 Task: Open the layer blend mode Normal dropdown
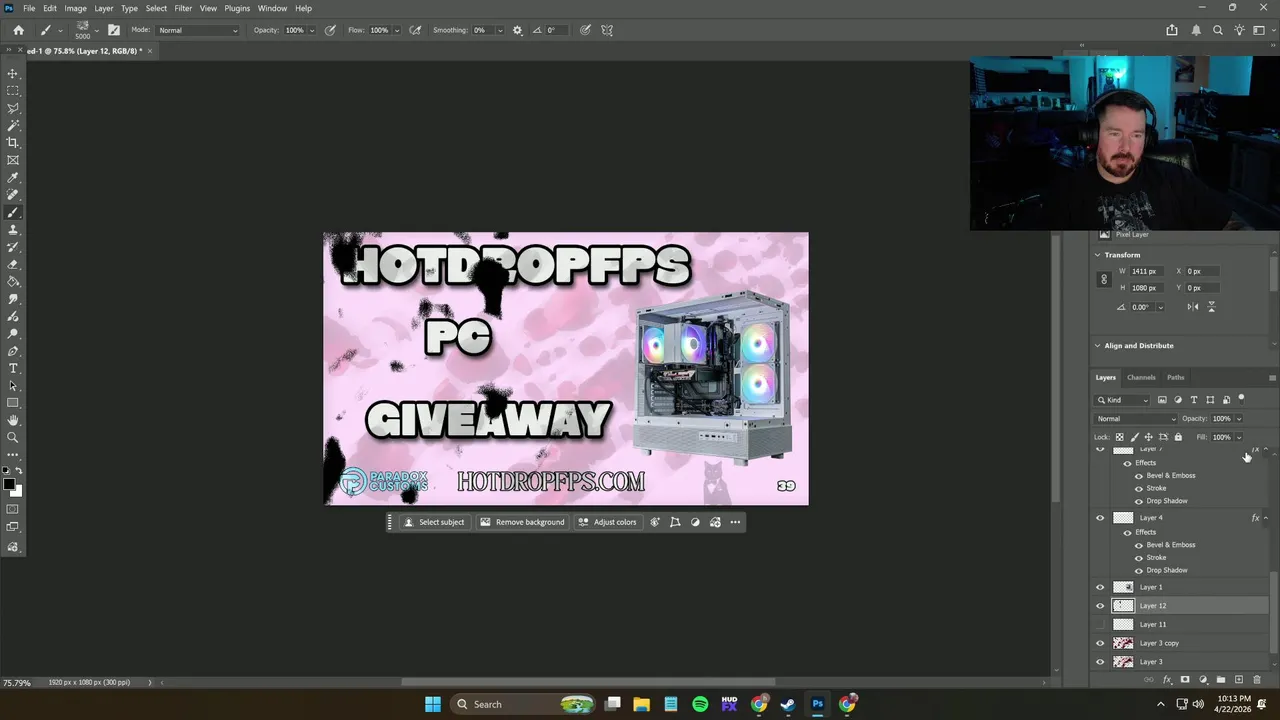1136,419
